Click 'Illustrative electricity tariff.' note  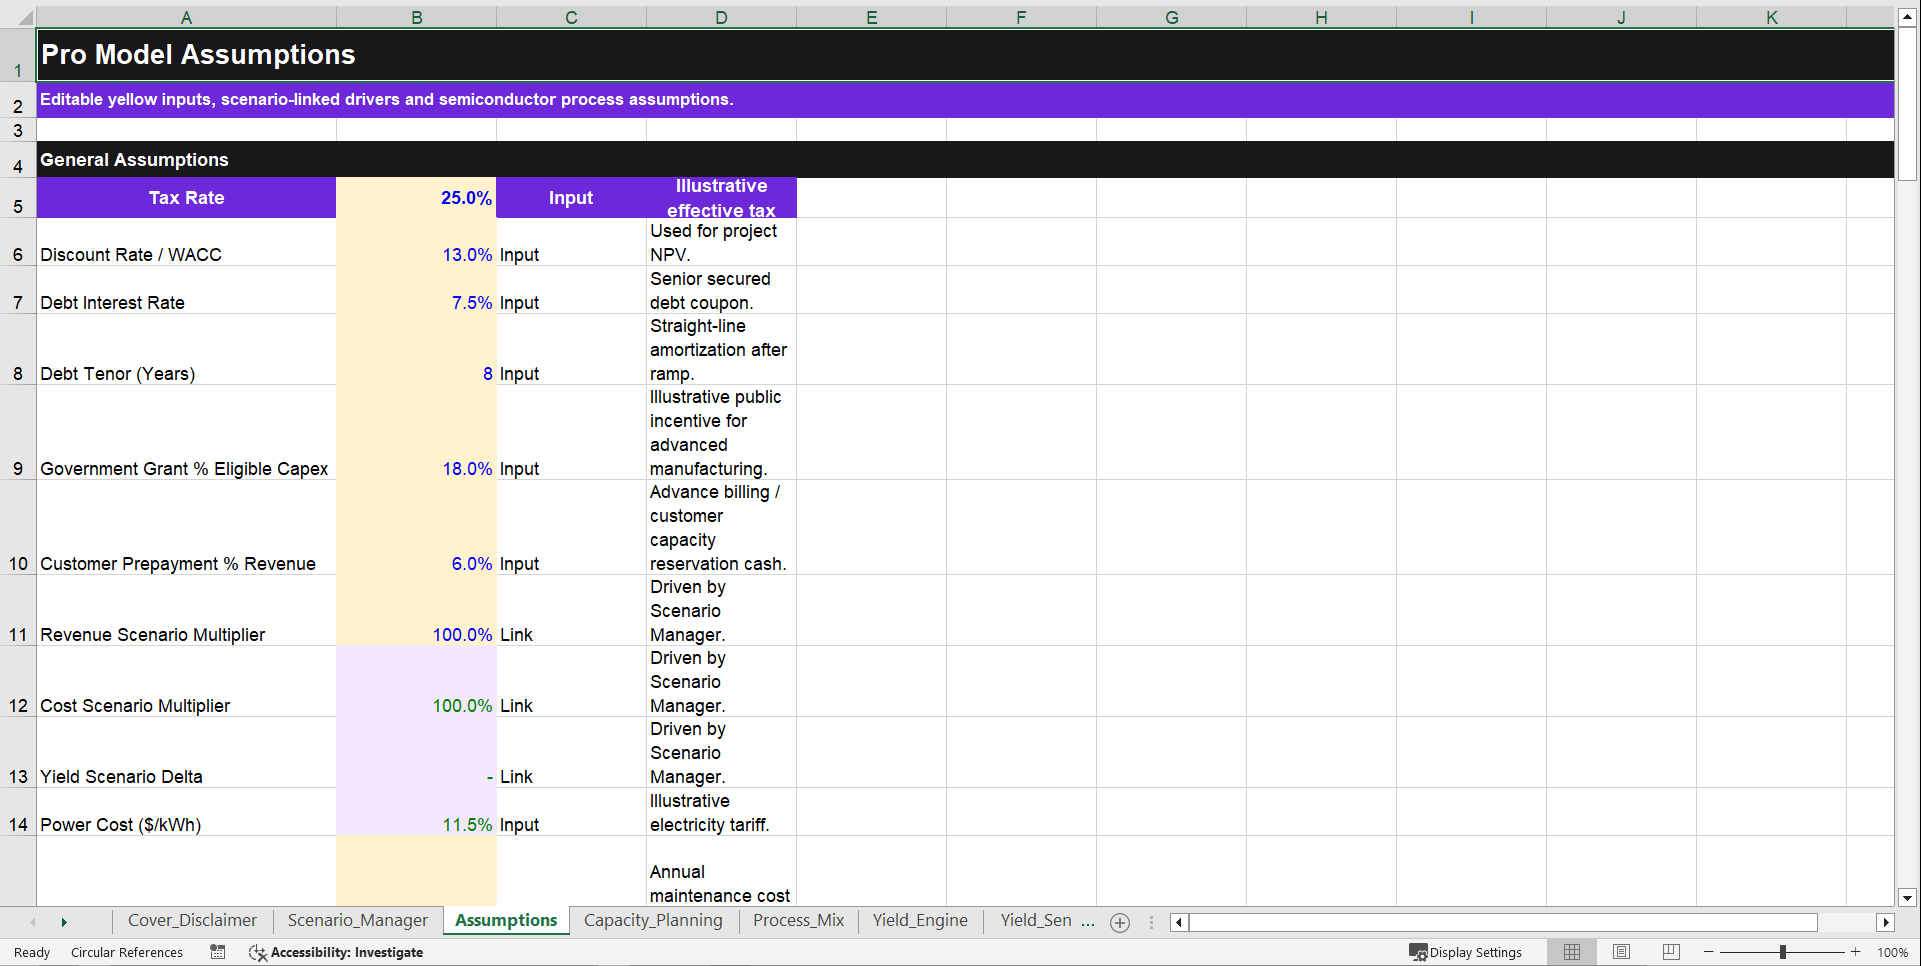coord(721,812)
